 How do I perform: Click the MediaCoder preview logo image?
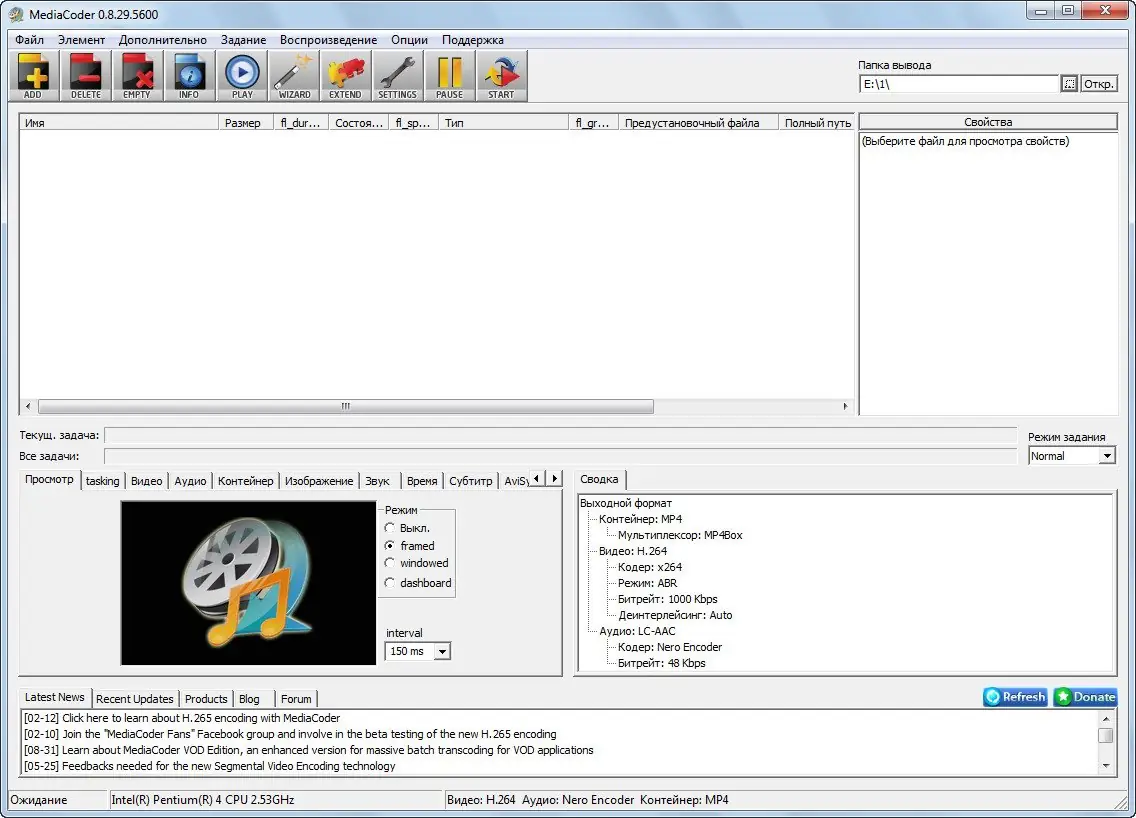(x=248, y=583)
